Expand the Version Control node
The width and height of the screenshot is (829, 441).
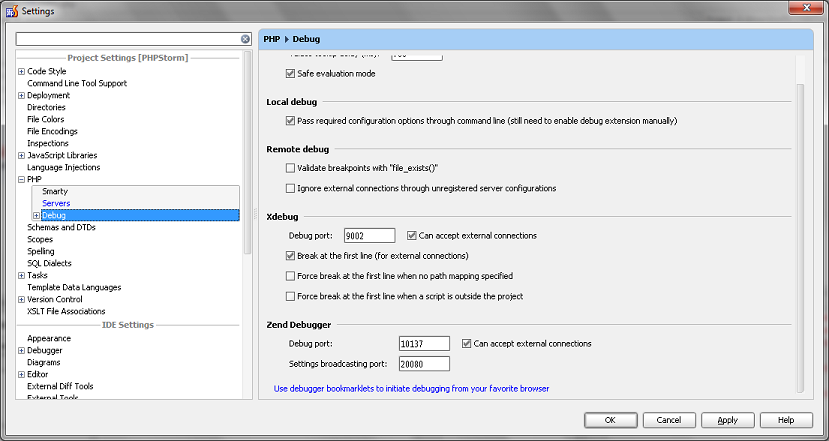coord(21,300)
